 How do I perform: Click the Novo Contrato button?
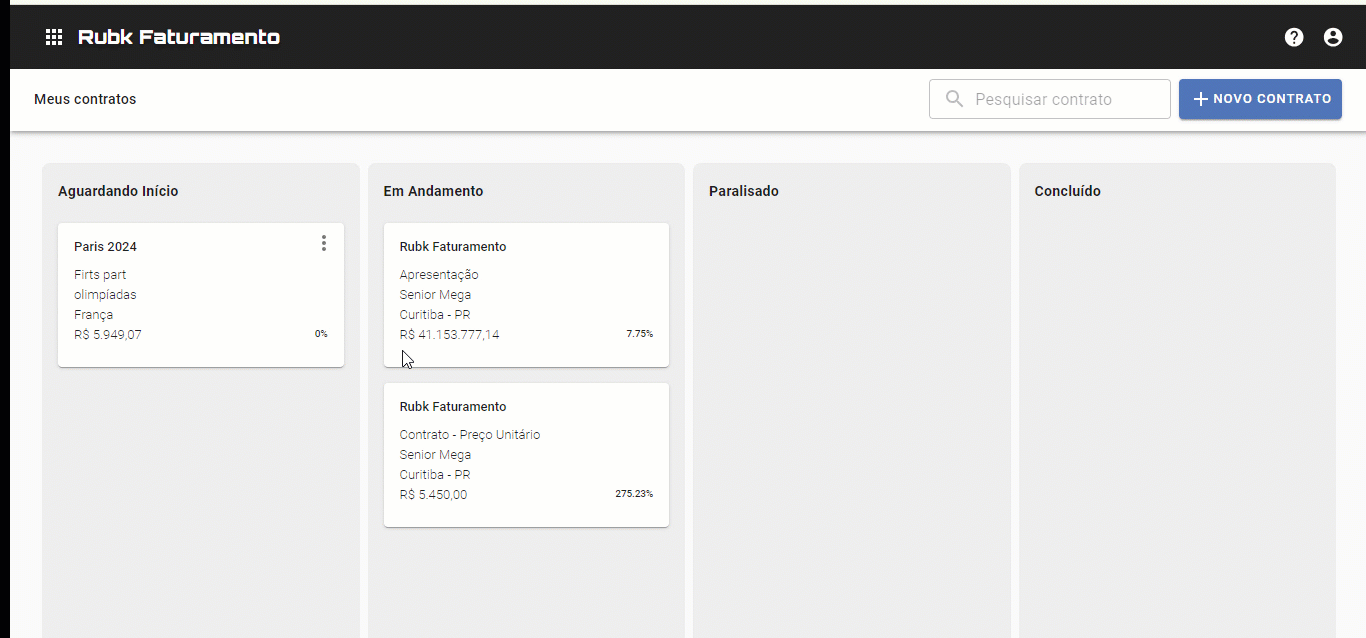click(x=1260, y=99)
